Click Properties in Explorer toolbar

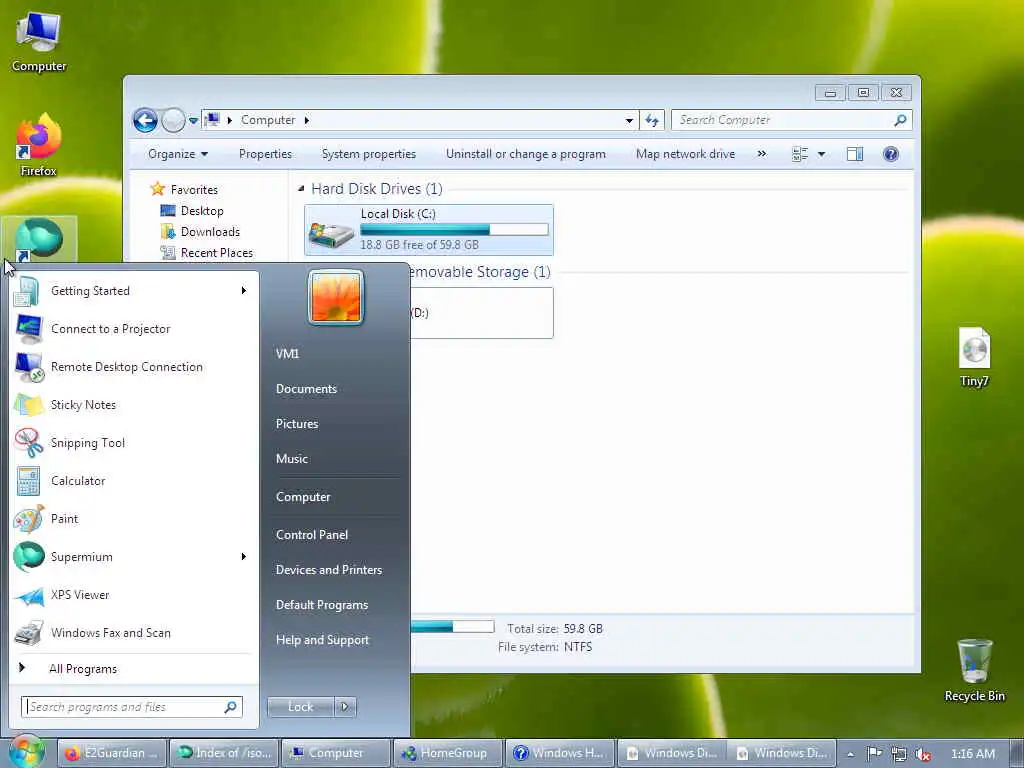coord(265,154)
